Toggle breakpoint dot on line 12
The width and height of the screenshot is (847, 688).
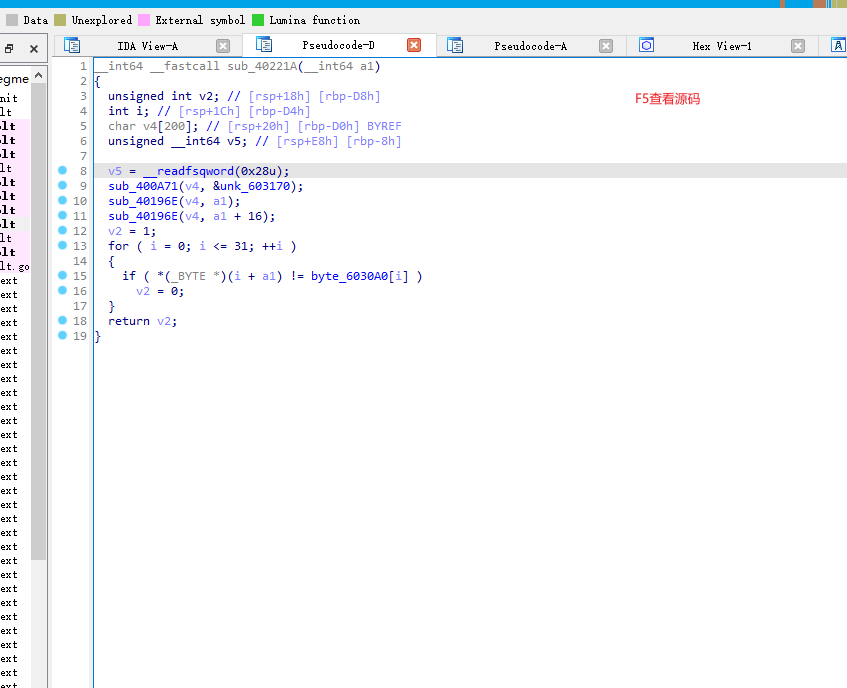click(63, 230)
